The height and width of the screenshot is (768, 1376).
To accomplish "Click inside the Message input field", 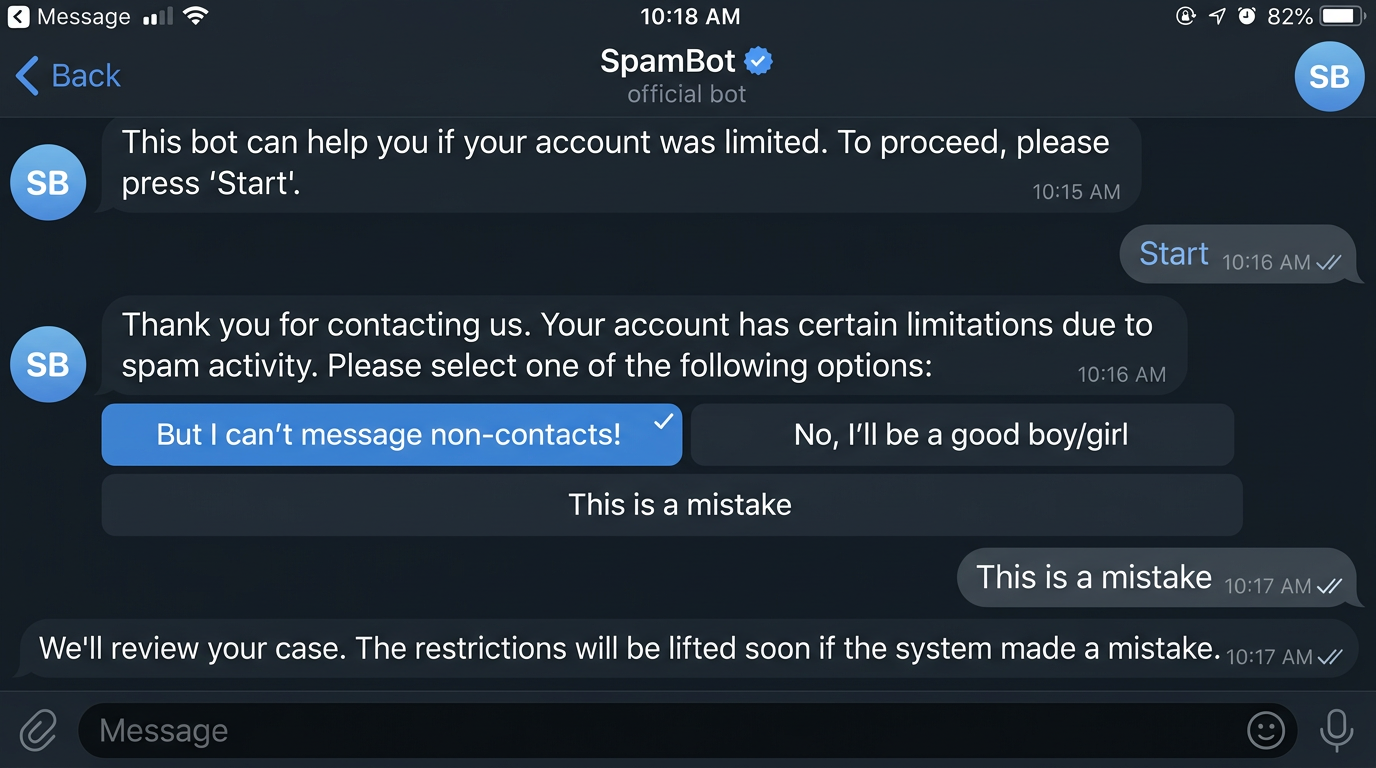I will click(600, 731).
